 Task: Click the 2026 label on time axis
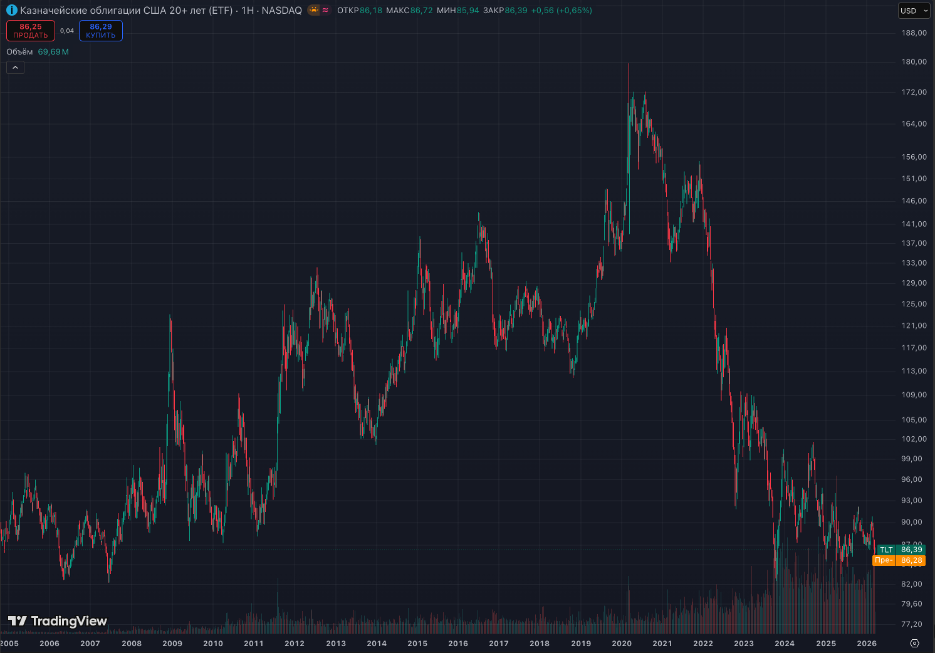pyautogui.click(x=866, y=643)
